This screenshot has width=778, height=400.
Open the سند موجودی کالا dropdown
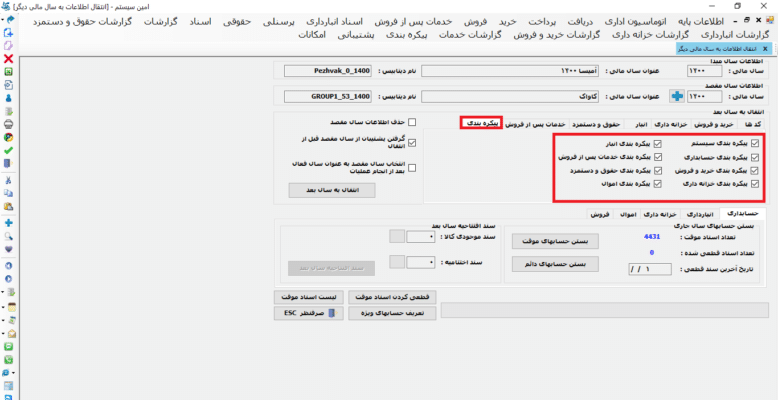pos(431,237)
